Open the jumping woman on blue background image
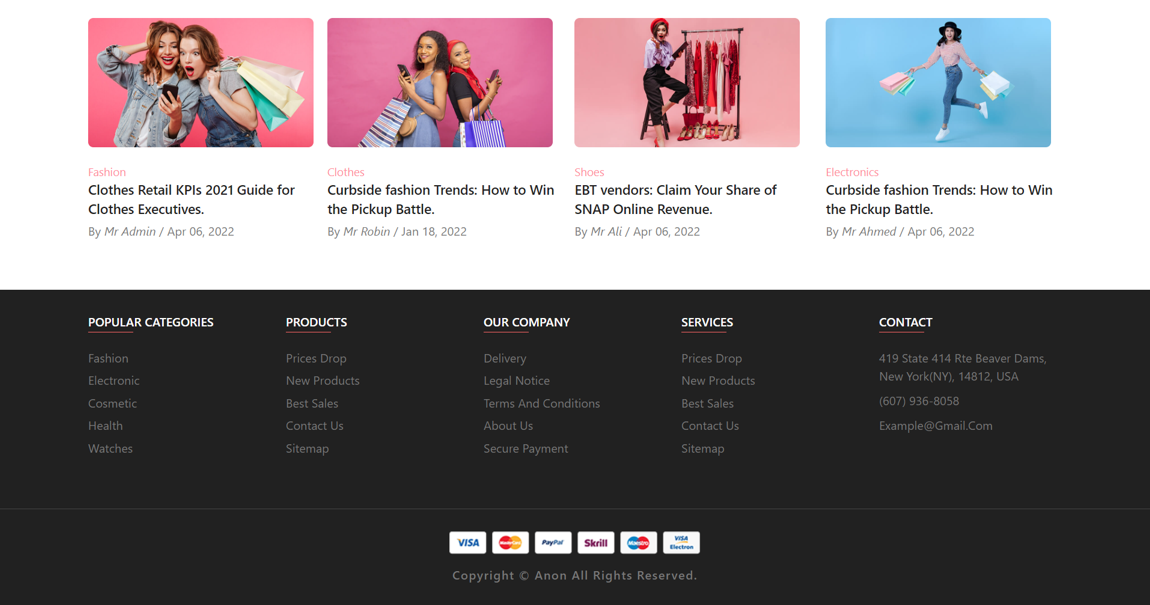 point(937,83)
